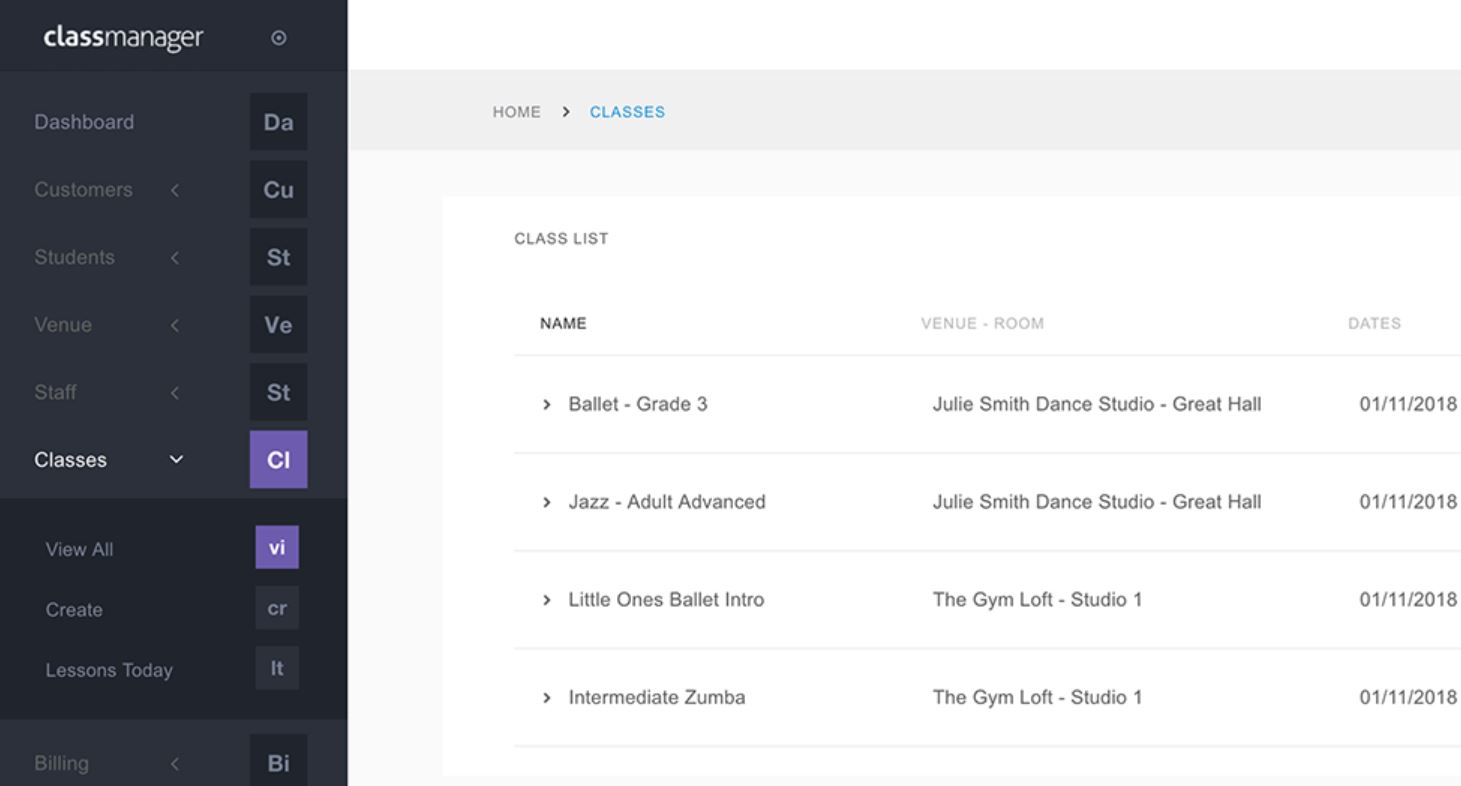The image size is (1461, 786).
Task: Click the Lessons Today 'lt' icon tile
Action: coord(277,669)
